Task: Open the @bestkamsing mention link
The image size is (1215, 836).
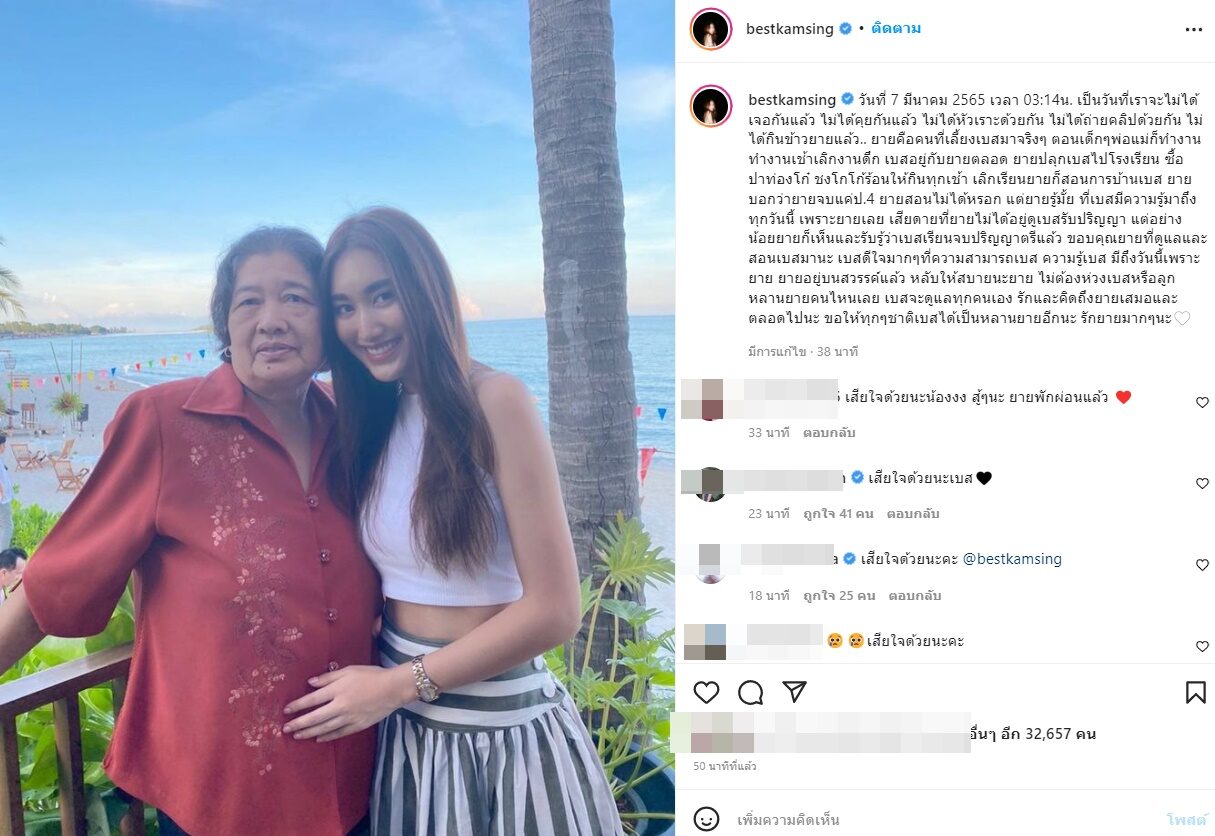Action: pyautogui.click(x=1010, y=559)
